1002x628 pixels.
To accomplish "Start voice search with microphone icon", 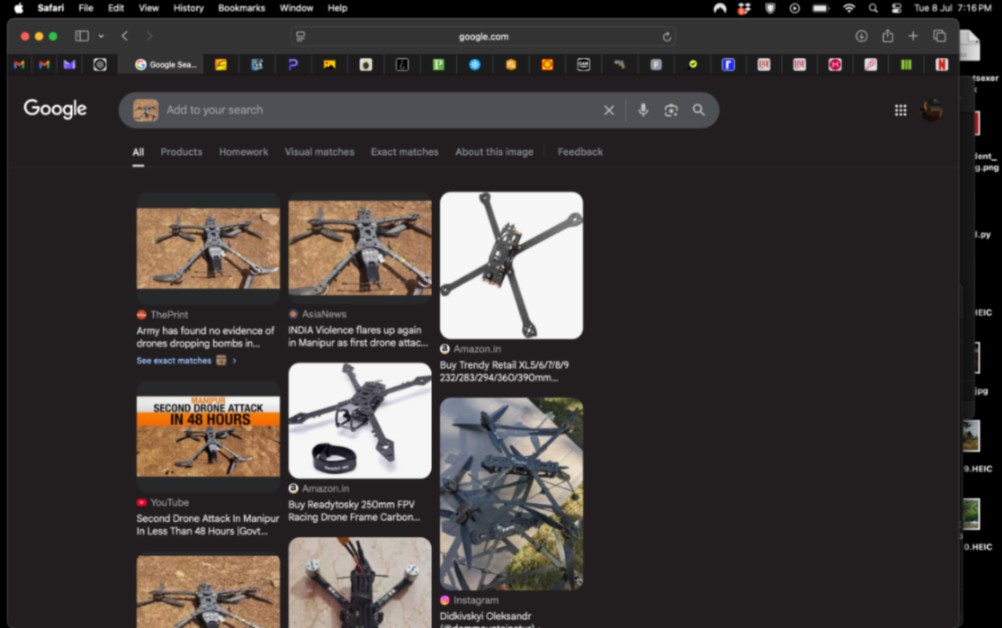I will pos(643,110).
